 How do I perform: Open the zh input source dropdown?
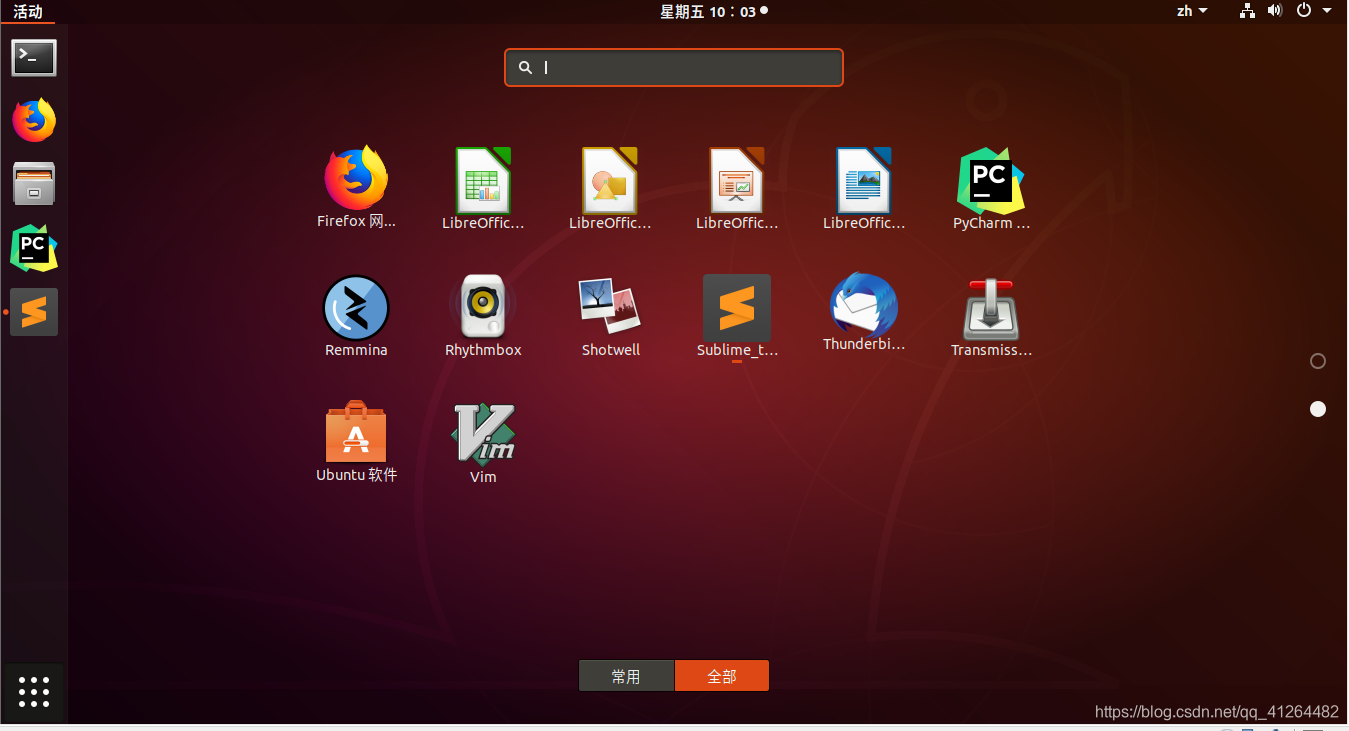(1192, 11)
